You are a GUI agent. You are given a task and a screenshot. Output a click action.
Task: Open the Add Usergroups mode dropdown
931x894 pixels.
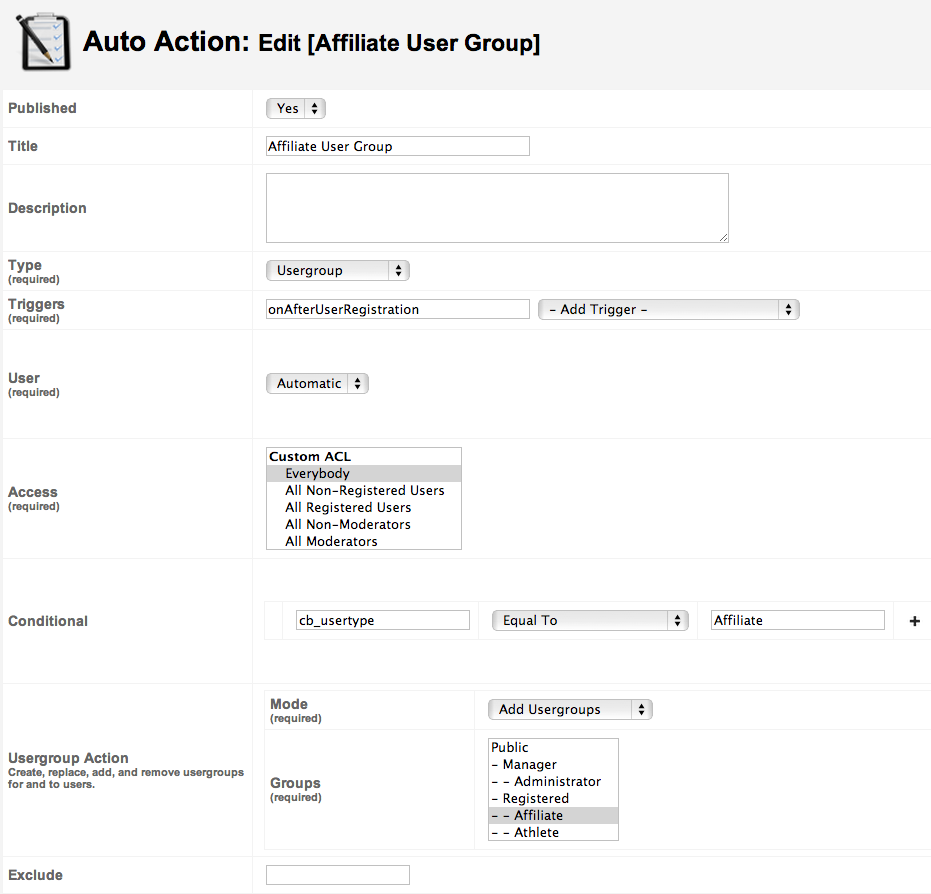570,709
